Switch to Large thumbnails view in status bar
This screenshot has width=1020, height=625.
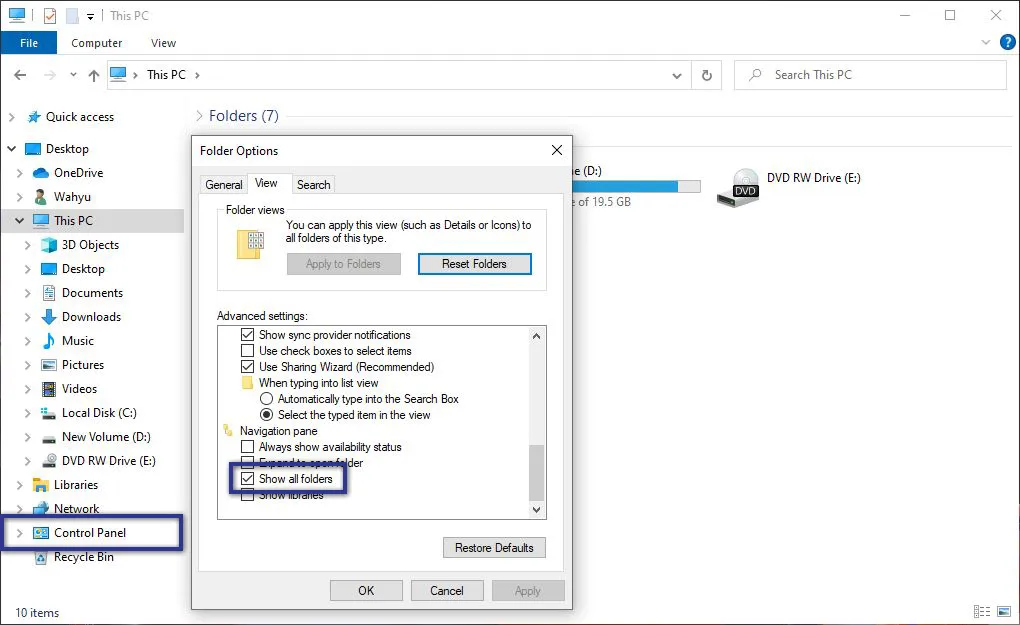coord(1003,611)
